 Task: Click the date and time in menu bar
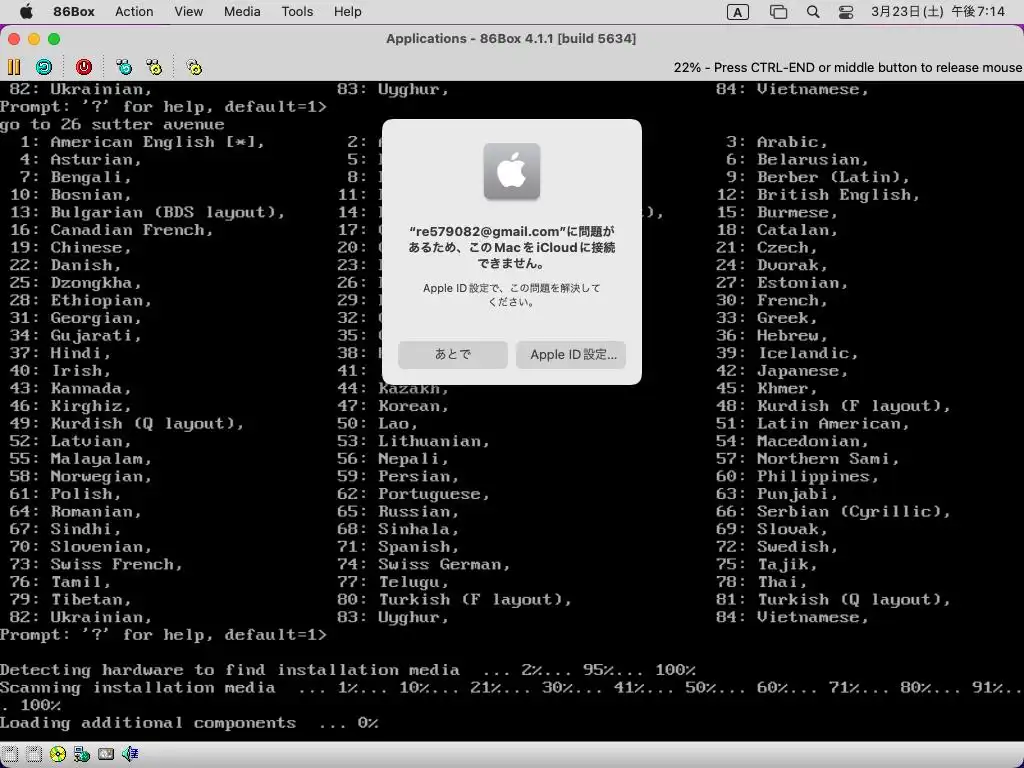(x=938, y=12)
